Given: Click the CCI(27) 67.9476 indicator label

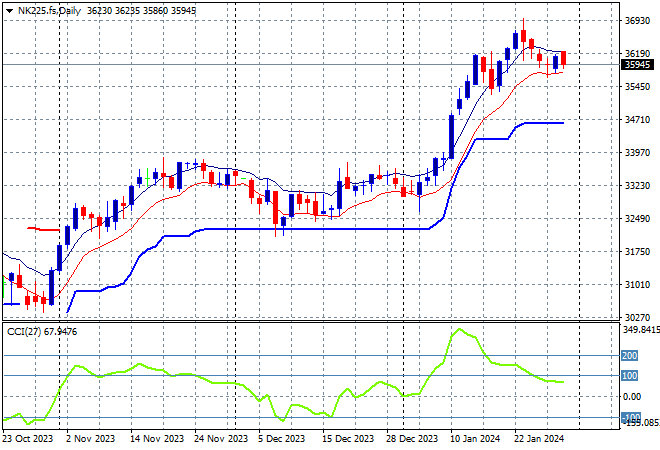Looking at the screenshot, I should tap(42, 332).
